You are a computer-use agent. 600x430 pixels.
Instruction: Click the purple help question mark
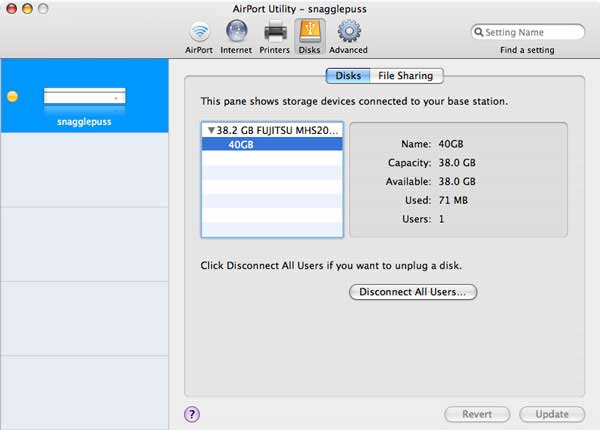(193, 413)
